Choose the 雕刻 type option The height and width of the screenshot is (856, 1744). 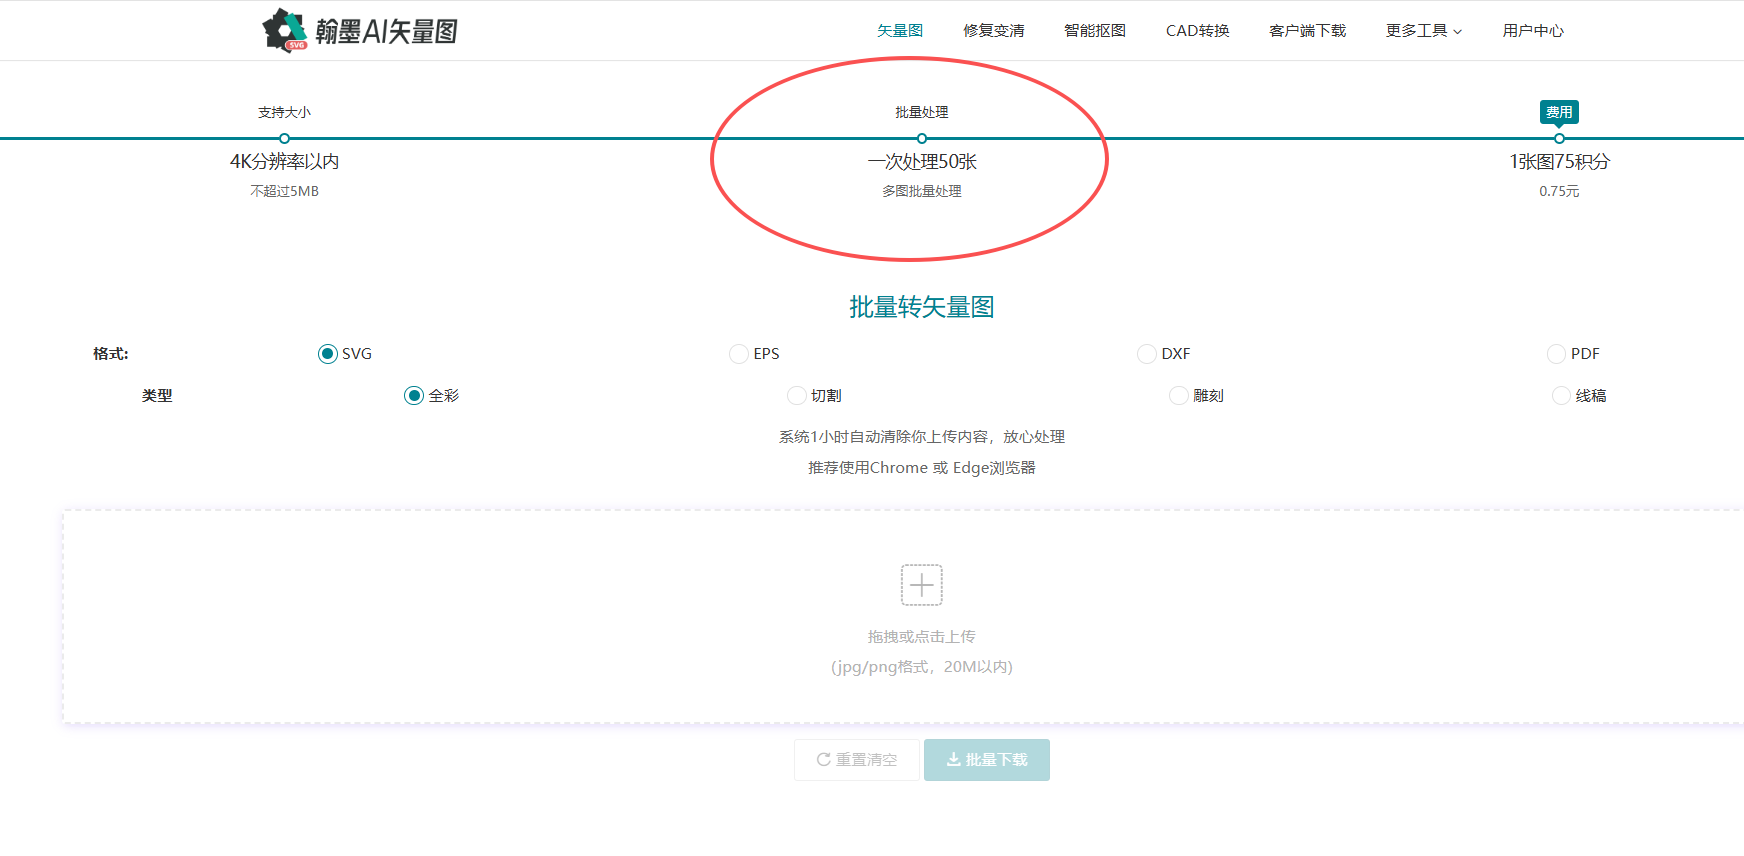tap(1179, 396)
